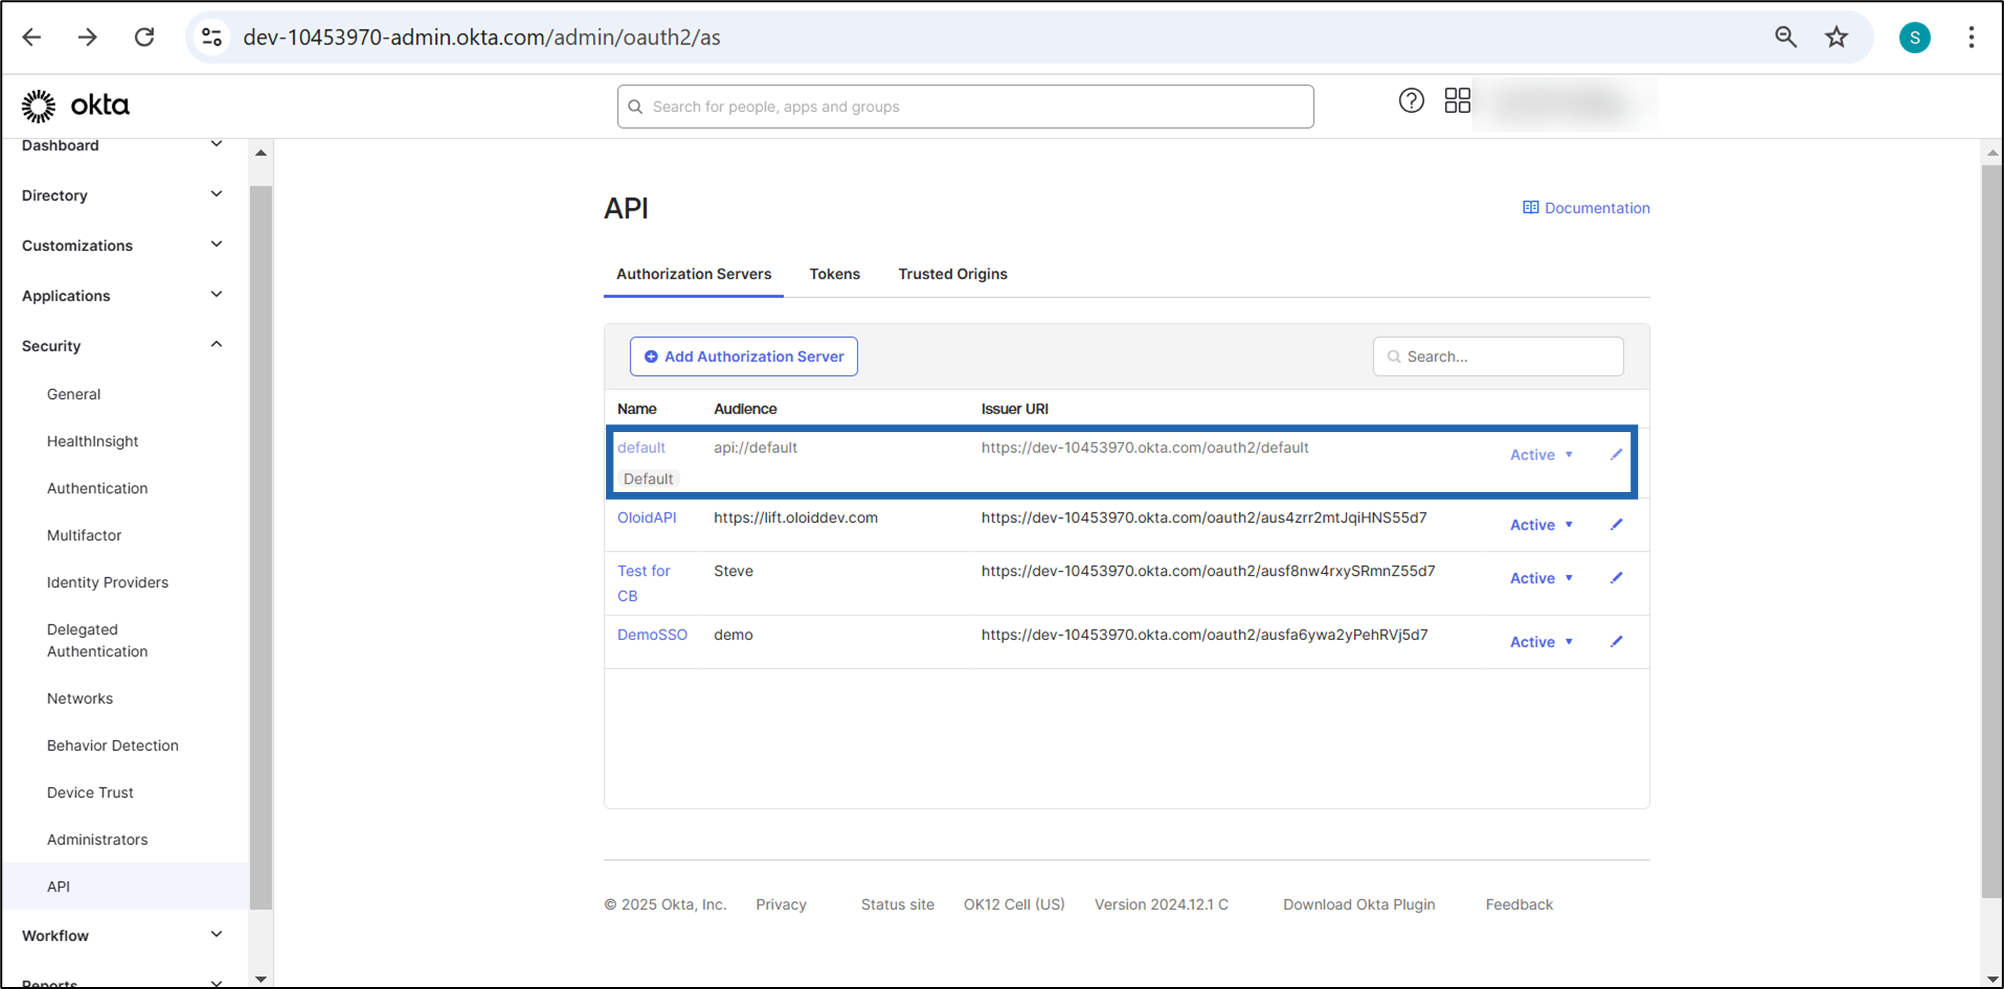Viewport: 2004px width, 989px height.
Task: Click the Feedback footer link
Action: pos(1519,904)
